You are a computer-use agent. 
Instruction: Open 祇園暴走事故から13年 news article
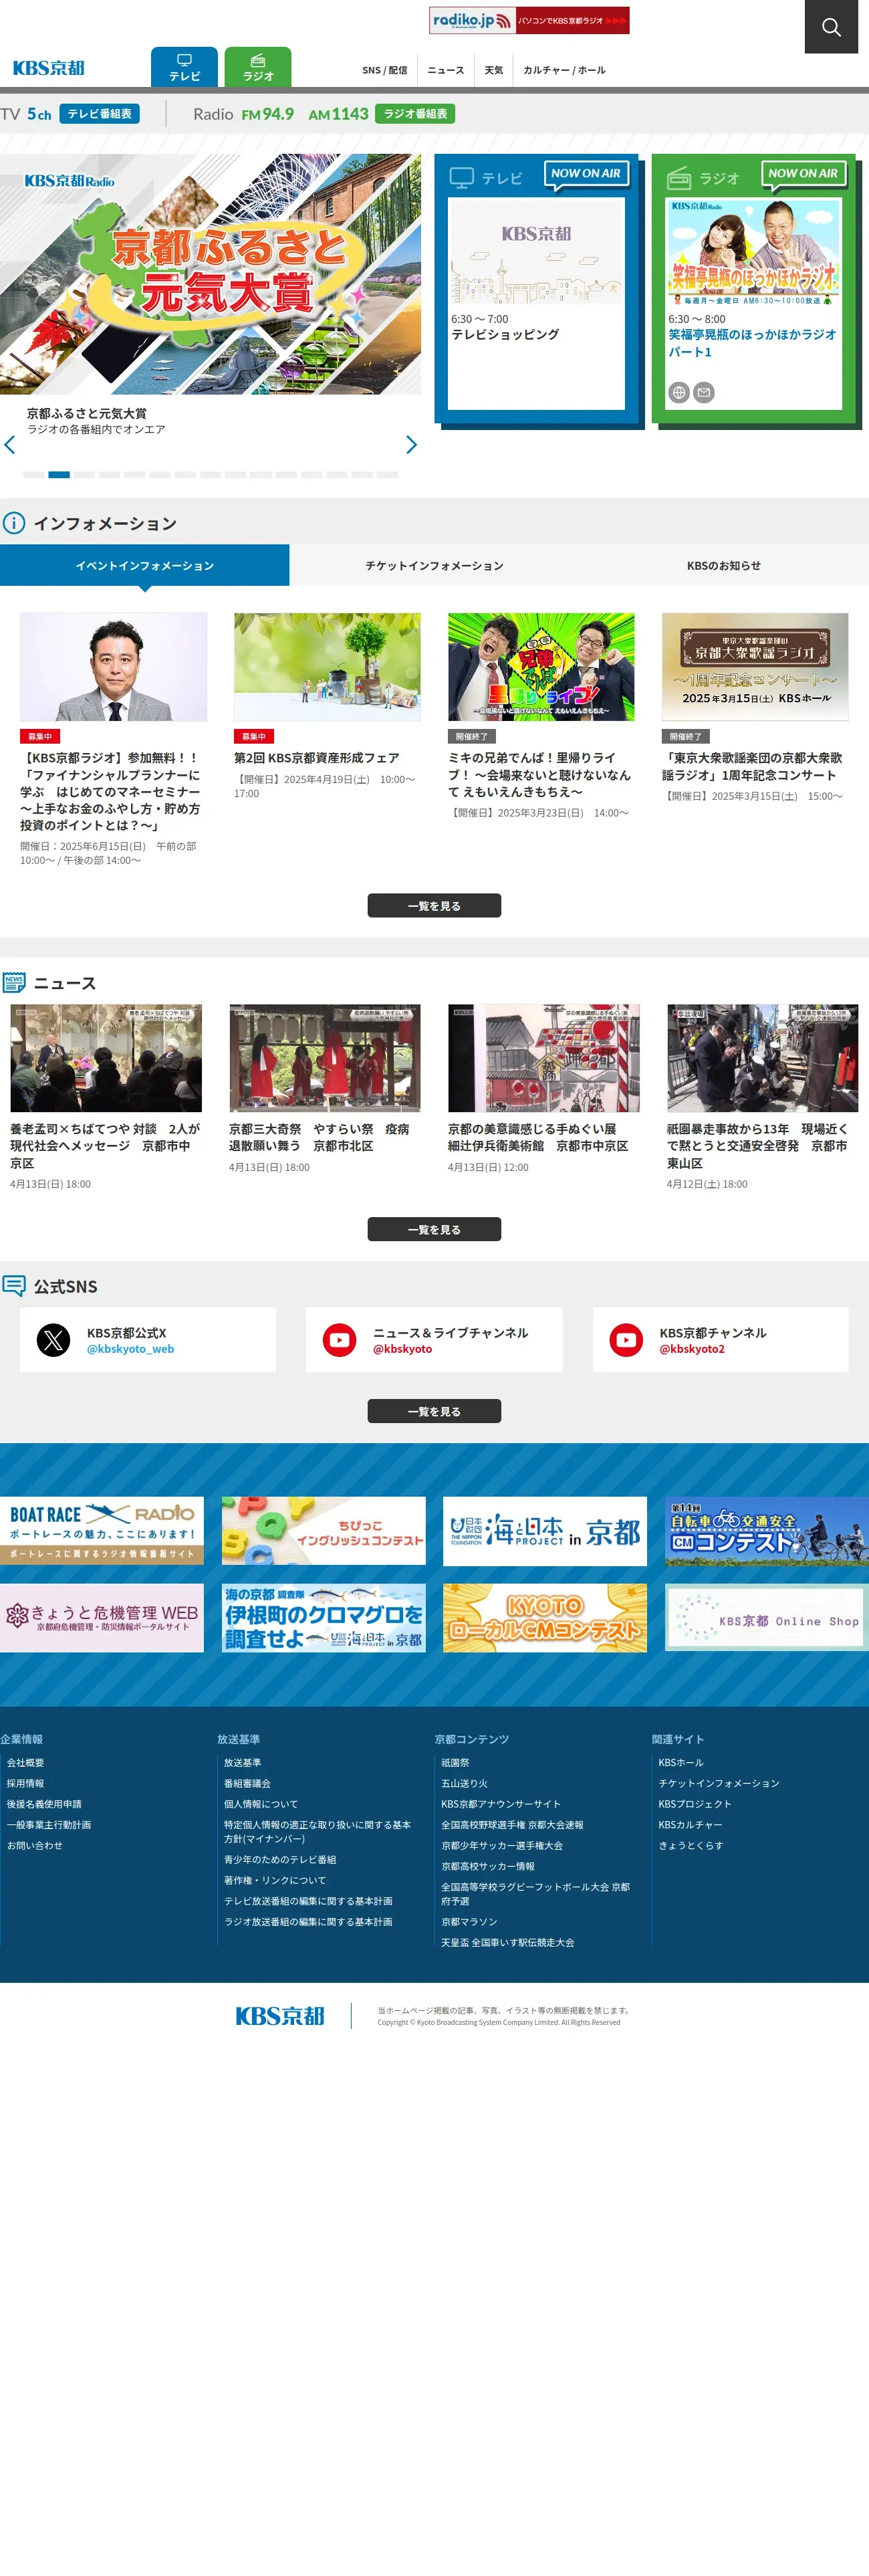point(762,1097)
